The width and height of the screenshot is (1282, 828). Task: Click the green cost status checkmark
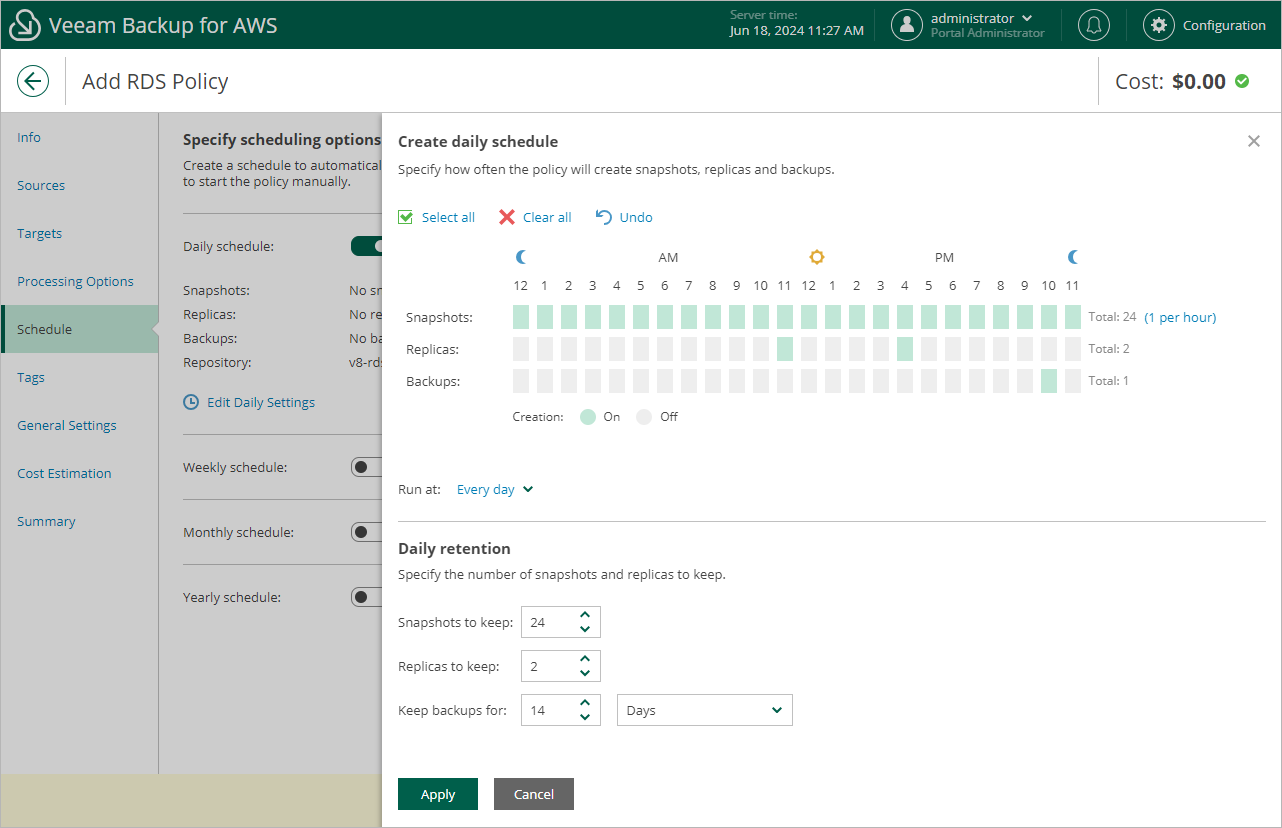[x=1242, y=81]
